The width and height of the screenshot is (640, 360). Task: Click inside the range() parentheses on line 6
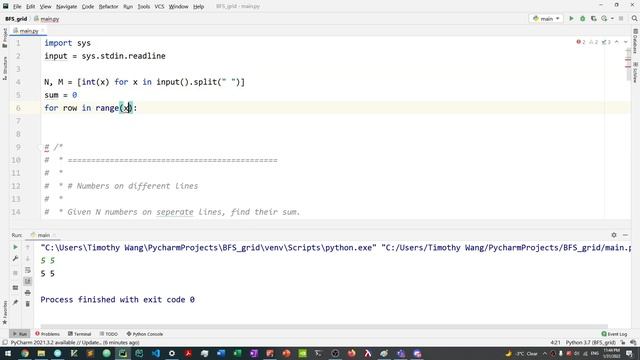pos(127,108)
